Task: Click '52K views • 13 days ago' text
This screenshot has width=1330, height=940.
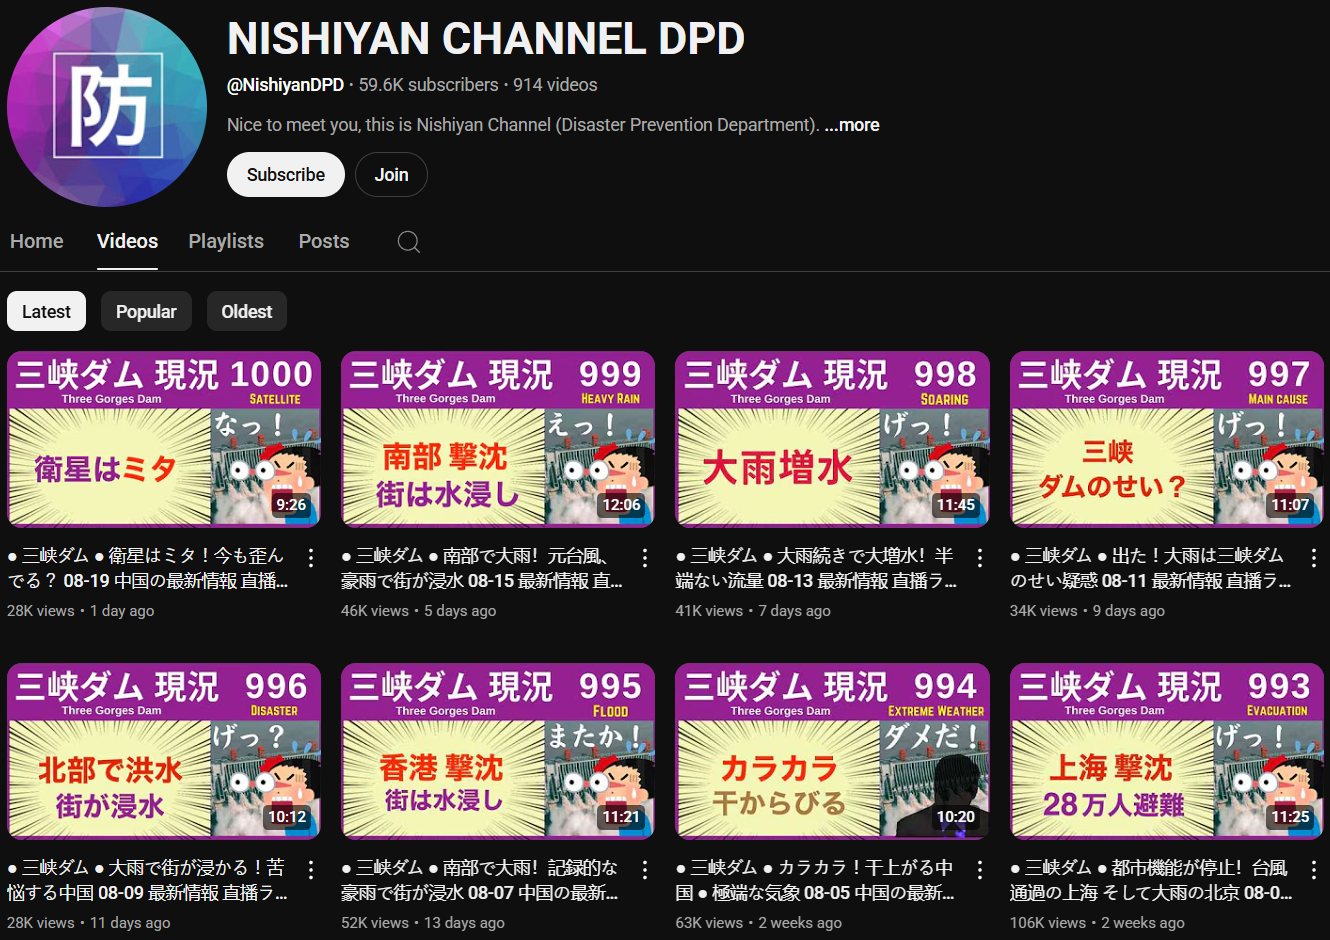Action: click(423, 923)
